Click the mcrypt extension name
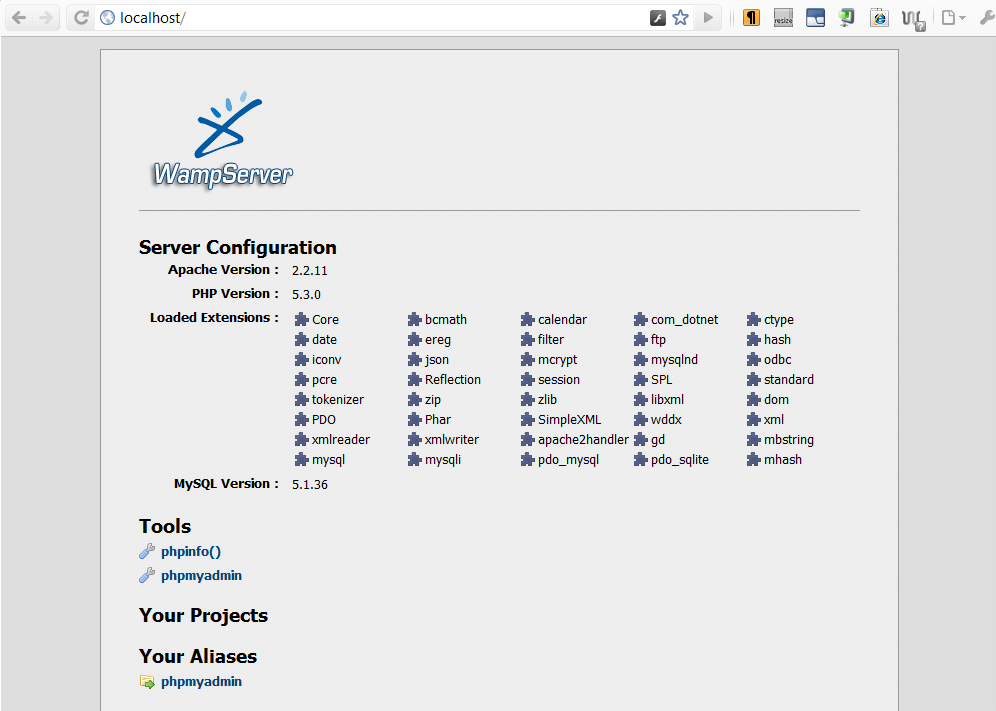The image size is (996, 711). point(558,360)
